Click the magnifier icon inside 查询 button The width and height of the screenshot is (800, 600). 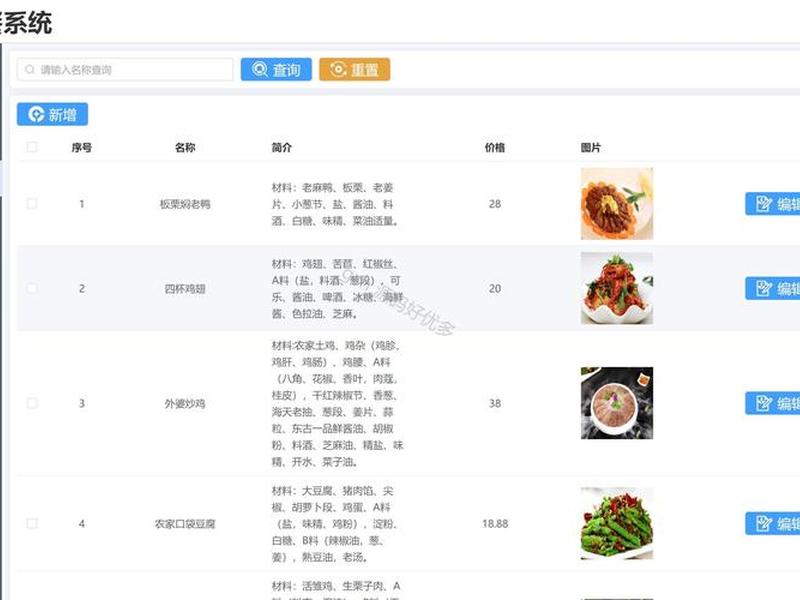point(260,69)
